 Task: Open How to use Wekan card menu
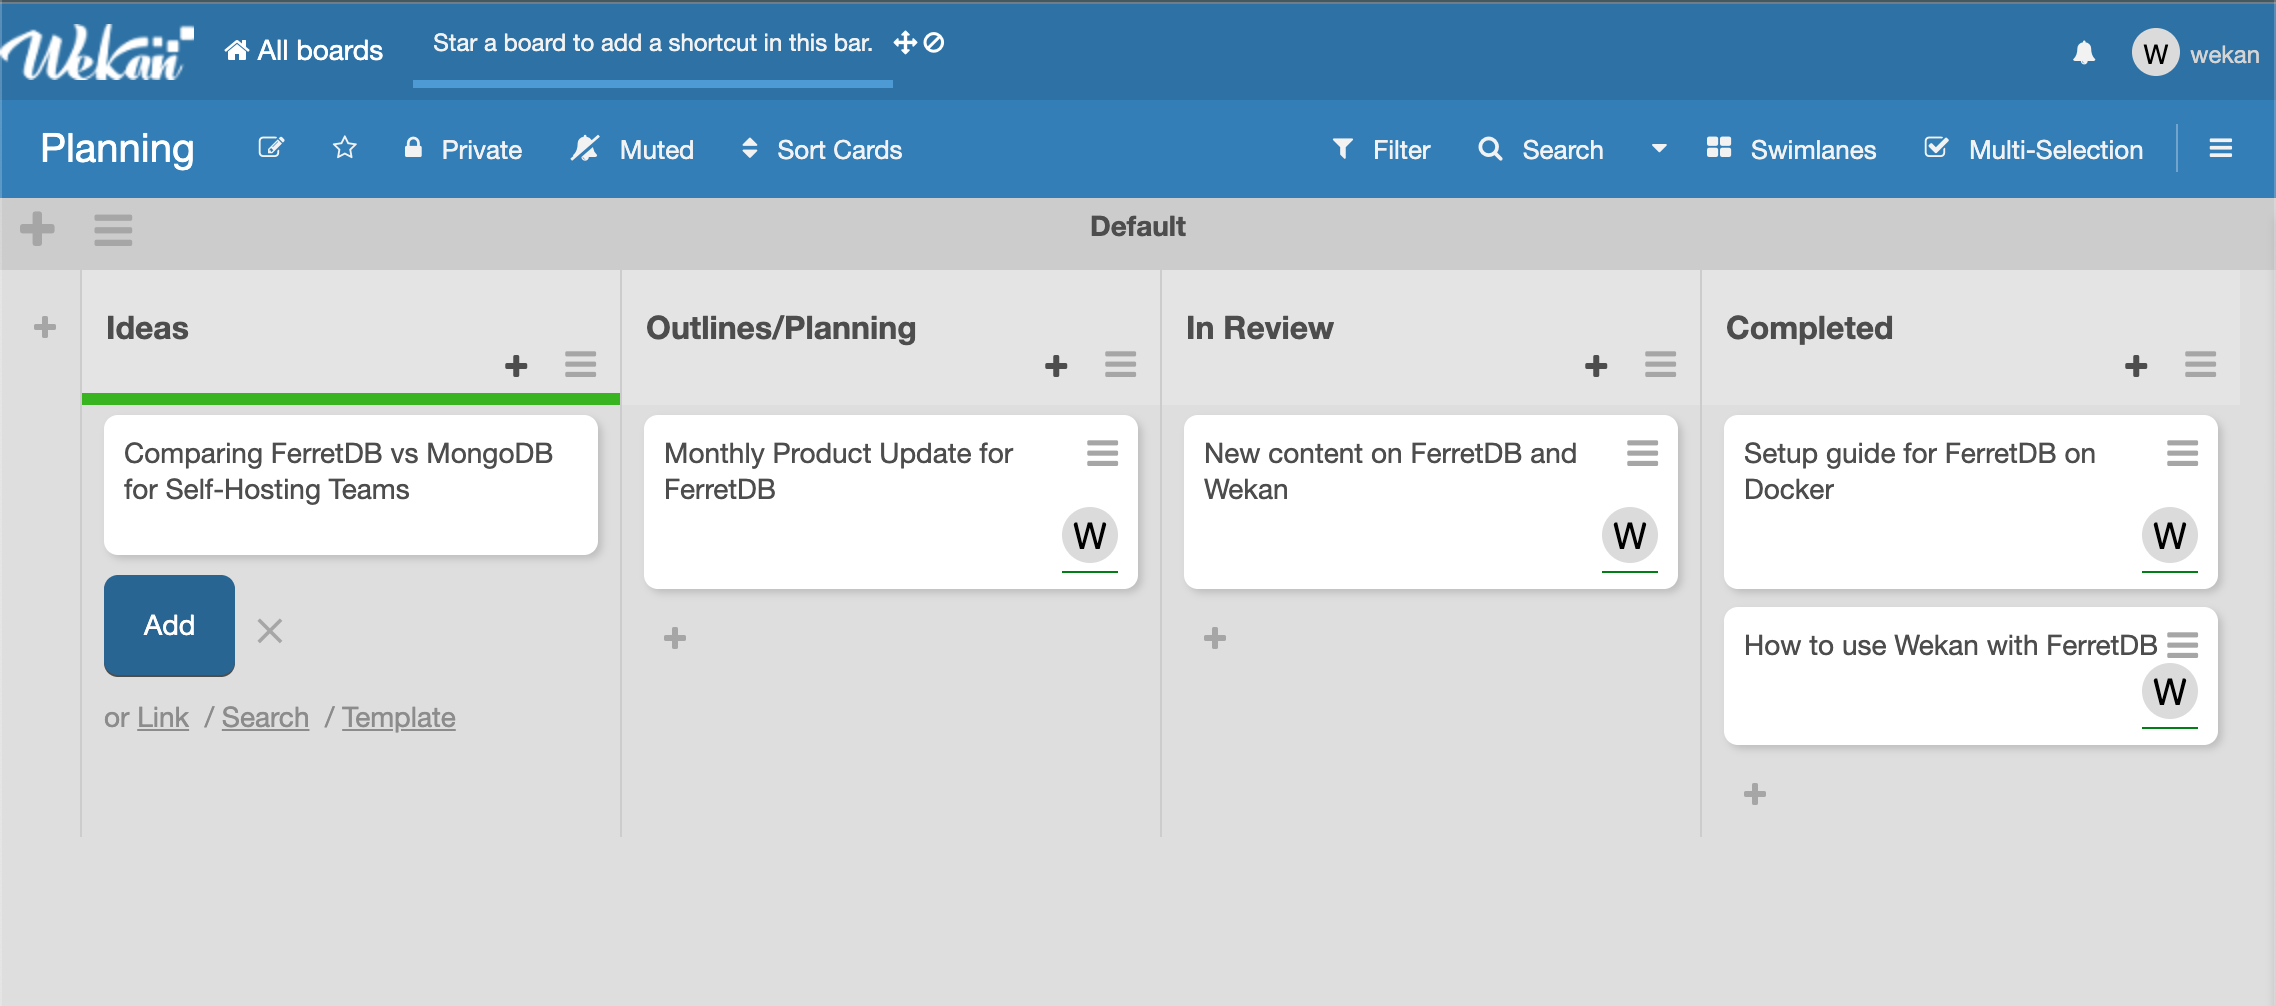pos(2183,645)
